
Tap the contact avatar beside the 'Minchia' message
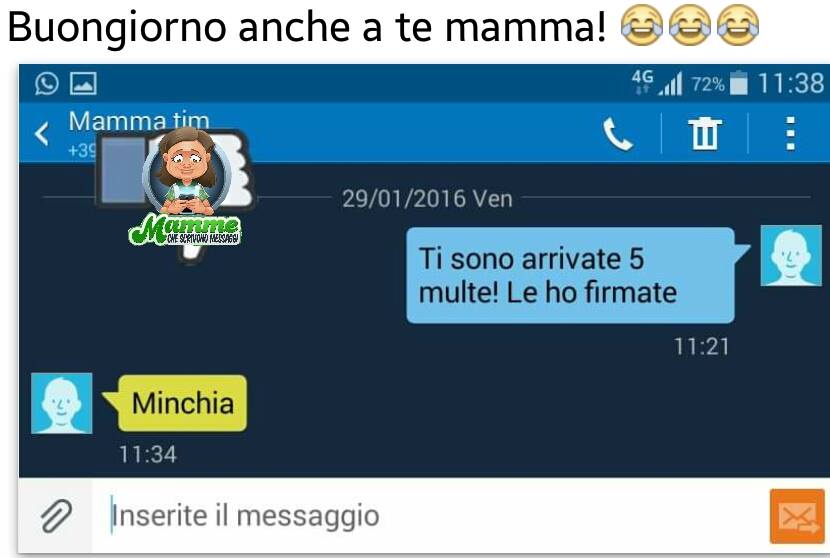[62, 403]
